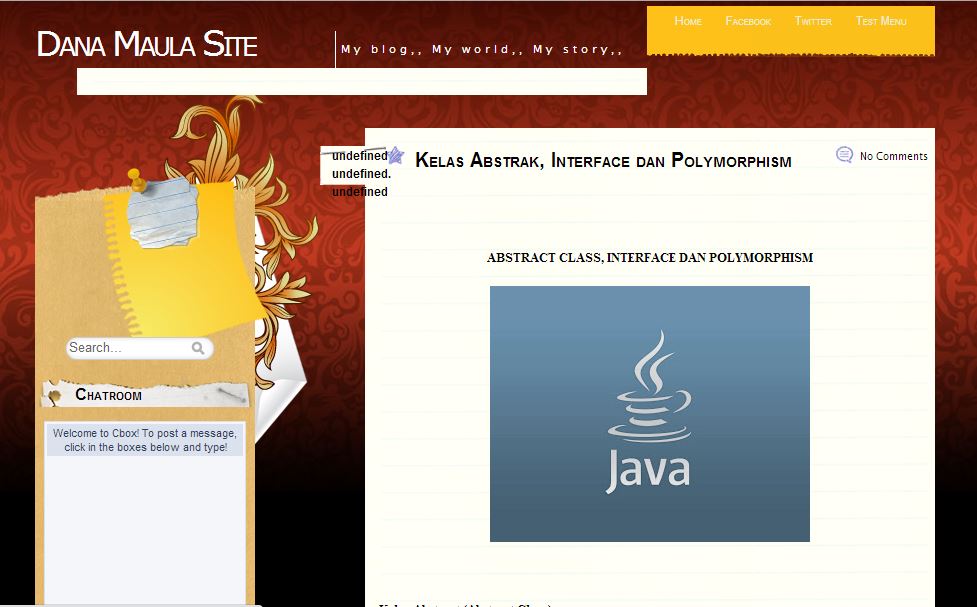
Task: Click the Chatroom widget heading
Action: (x=108, y=395)
